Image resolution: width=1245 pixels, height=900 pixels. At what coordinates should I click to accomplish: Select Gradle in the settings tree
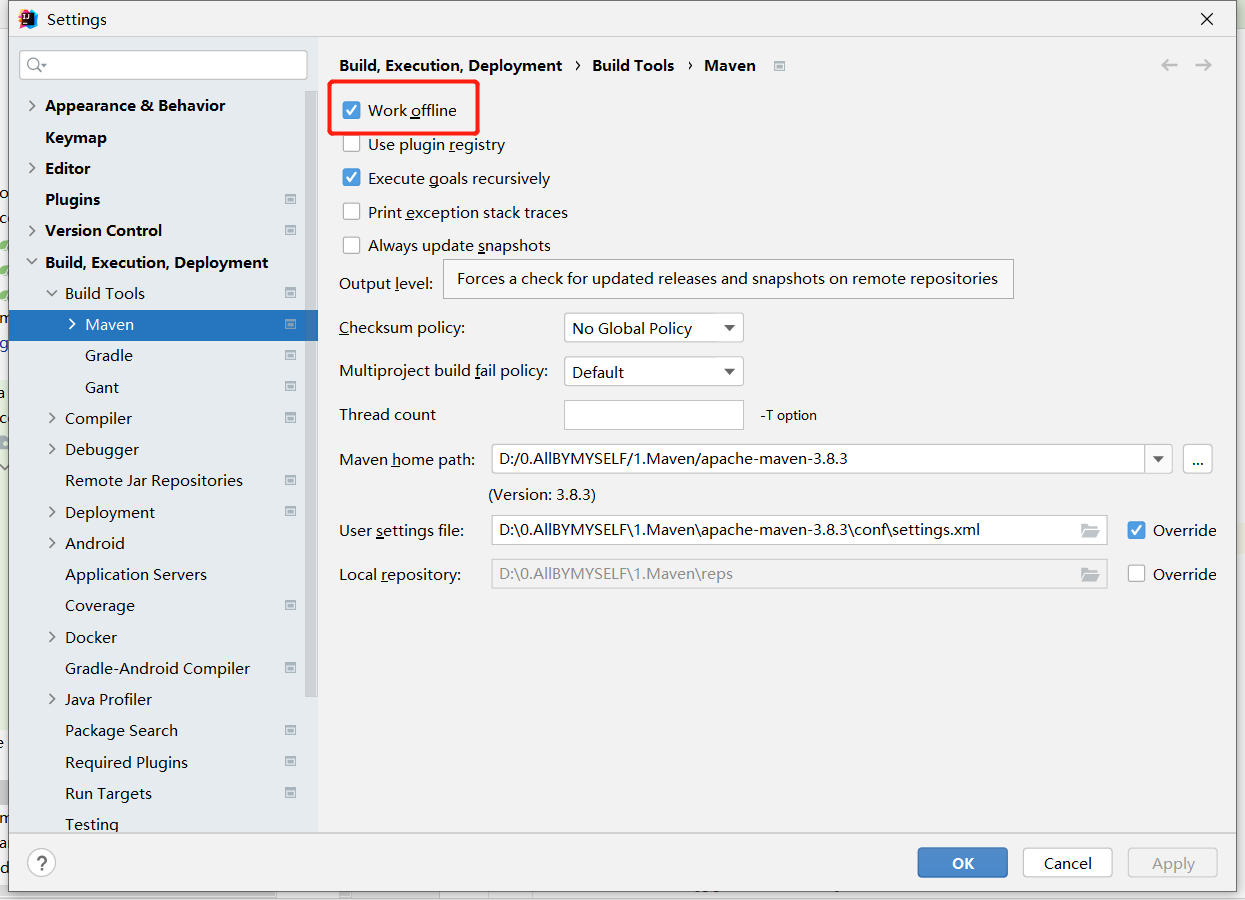point(108,355)
